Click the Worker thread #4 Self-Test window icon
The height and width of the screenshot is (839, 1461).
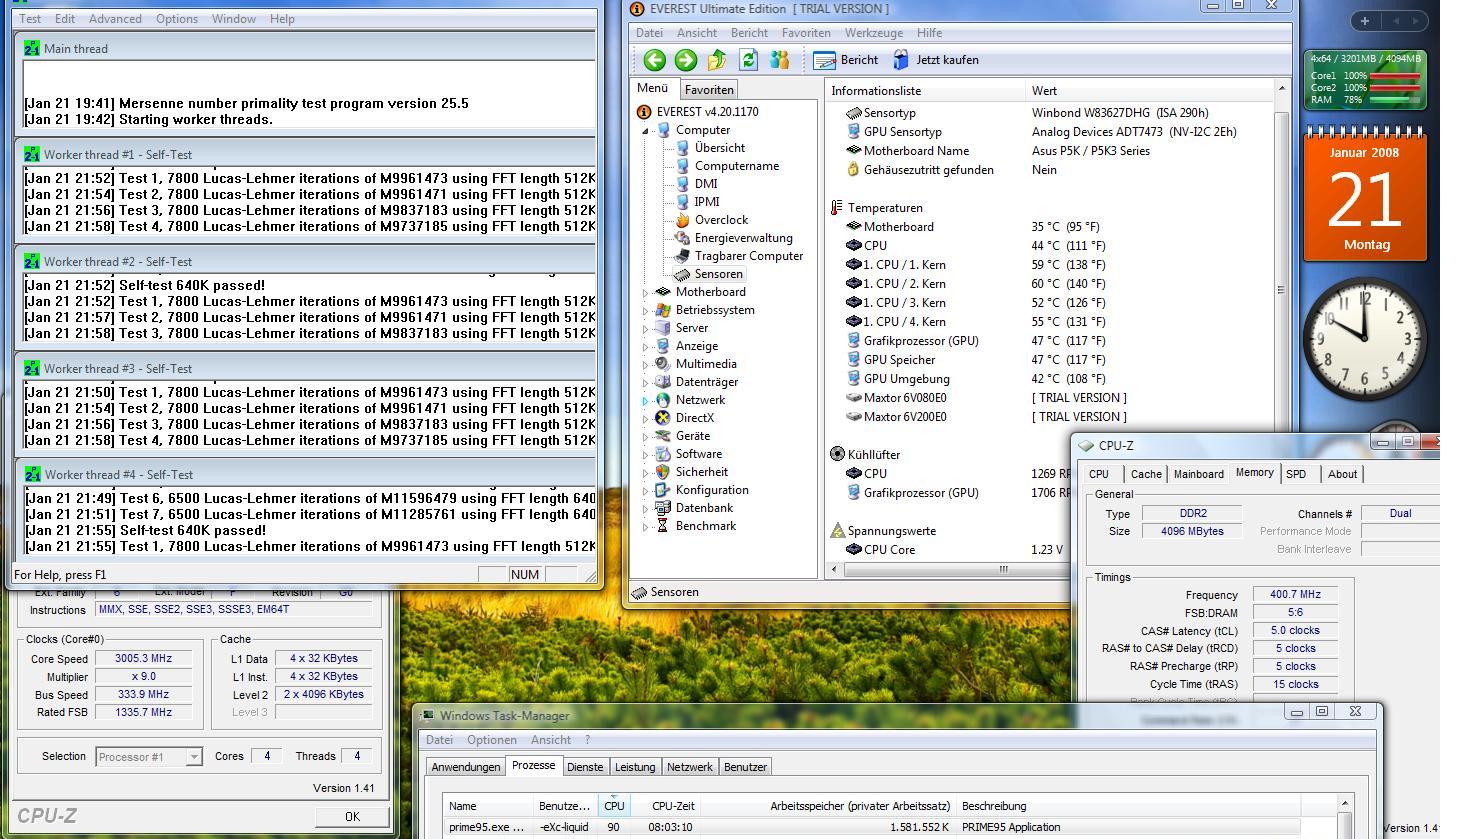point(32,475)
